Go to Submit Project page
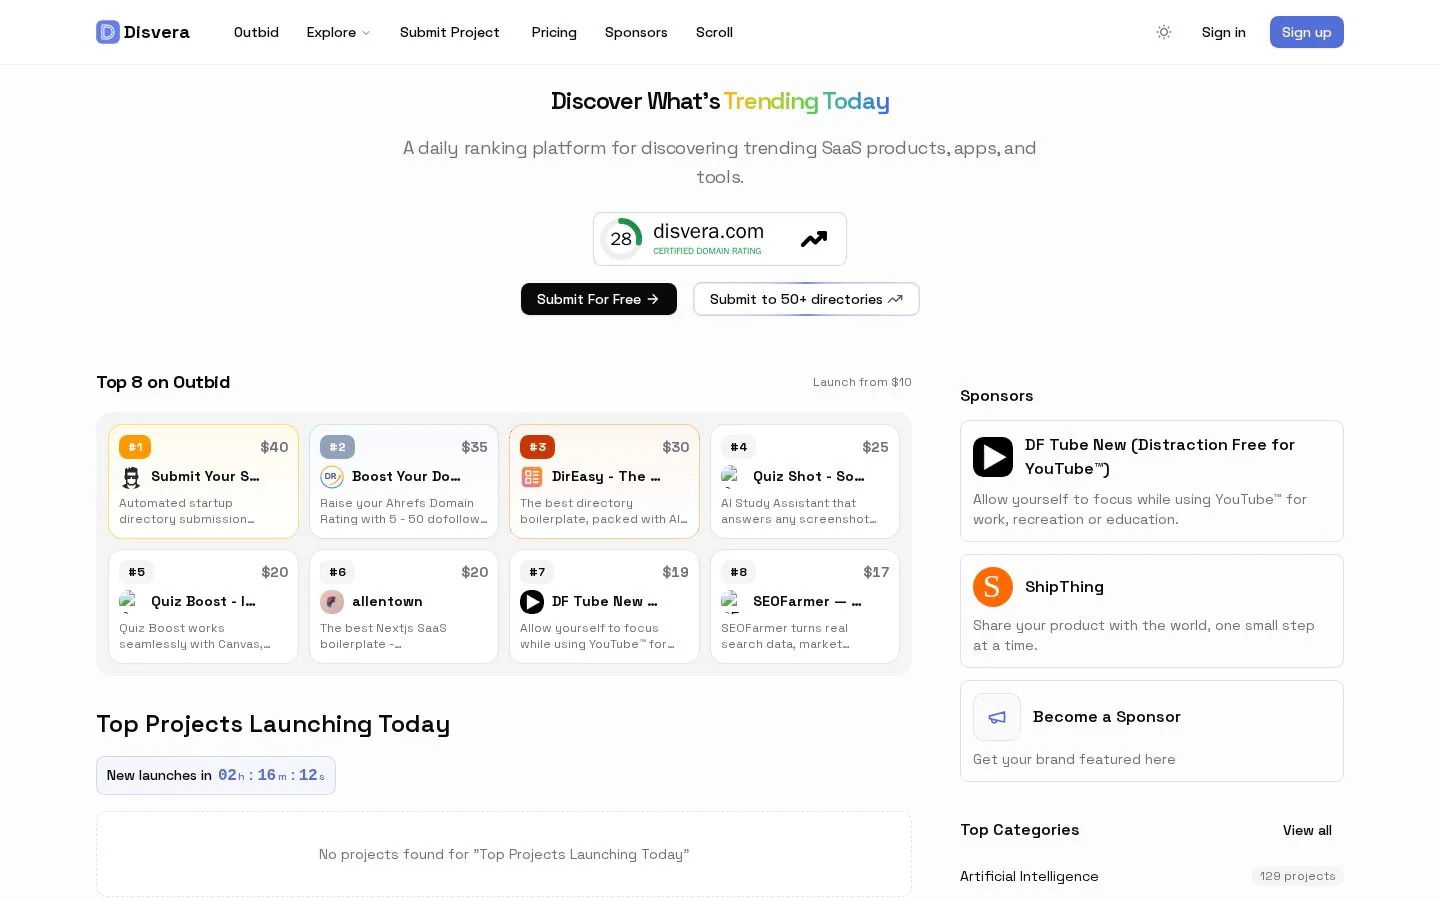Screen dimensions: 1440x900 click(449, 32)
